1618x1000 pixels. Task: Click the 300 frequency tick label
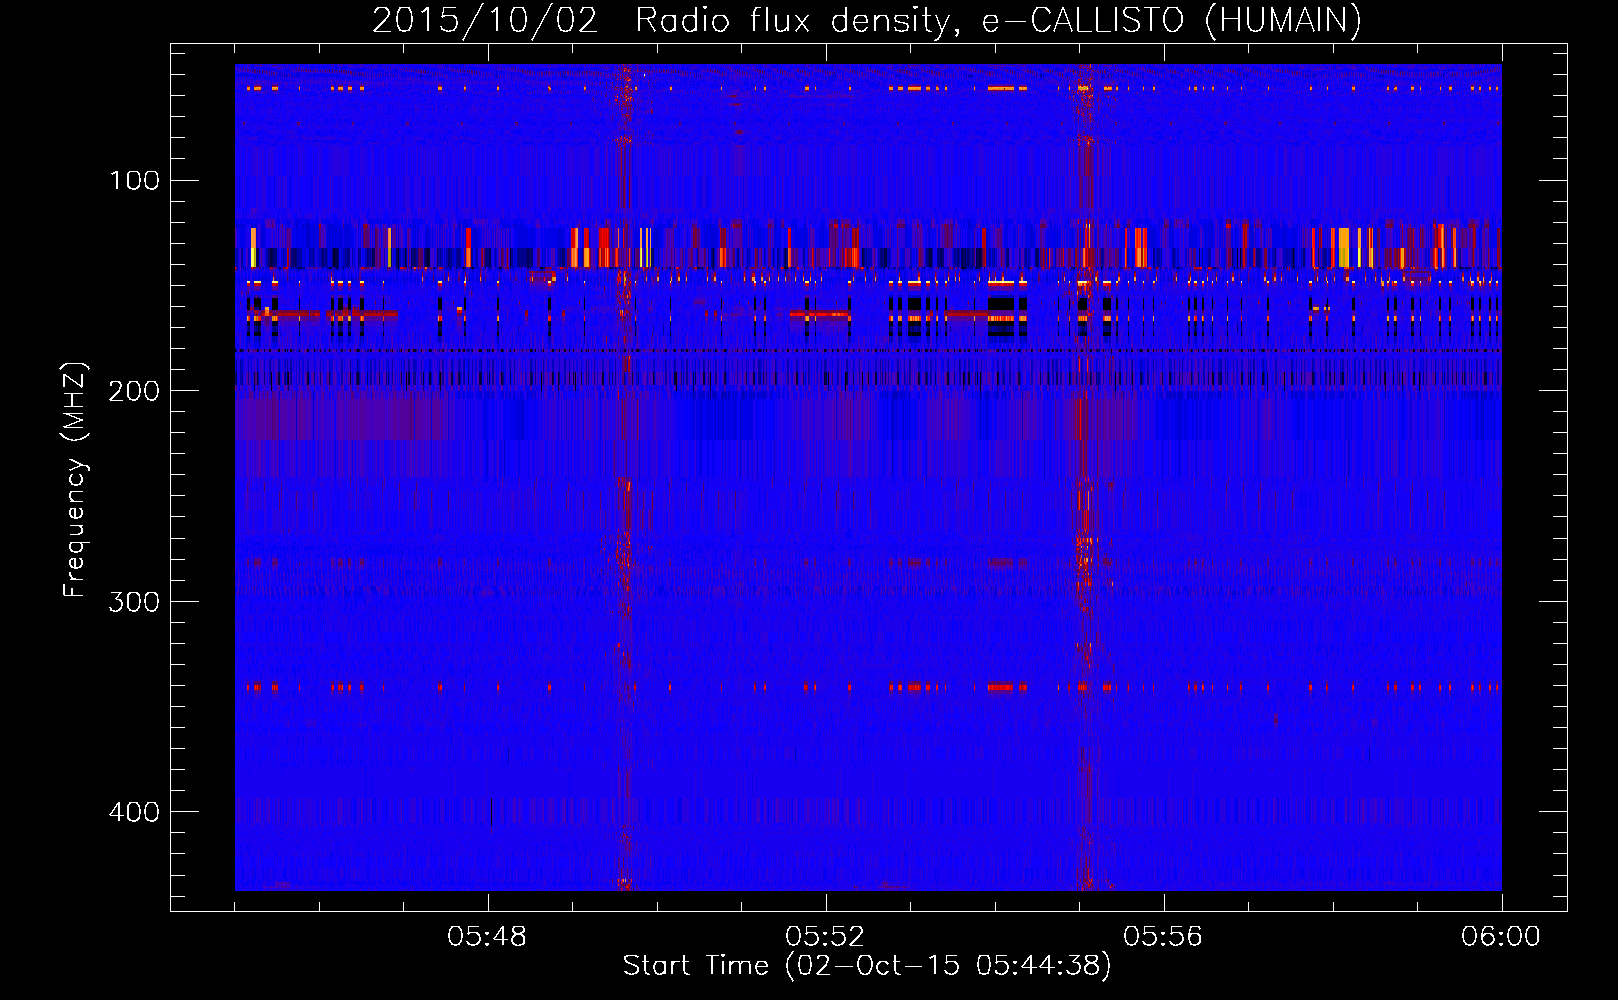[134, 602]
